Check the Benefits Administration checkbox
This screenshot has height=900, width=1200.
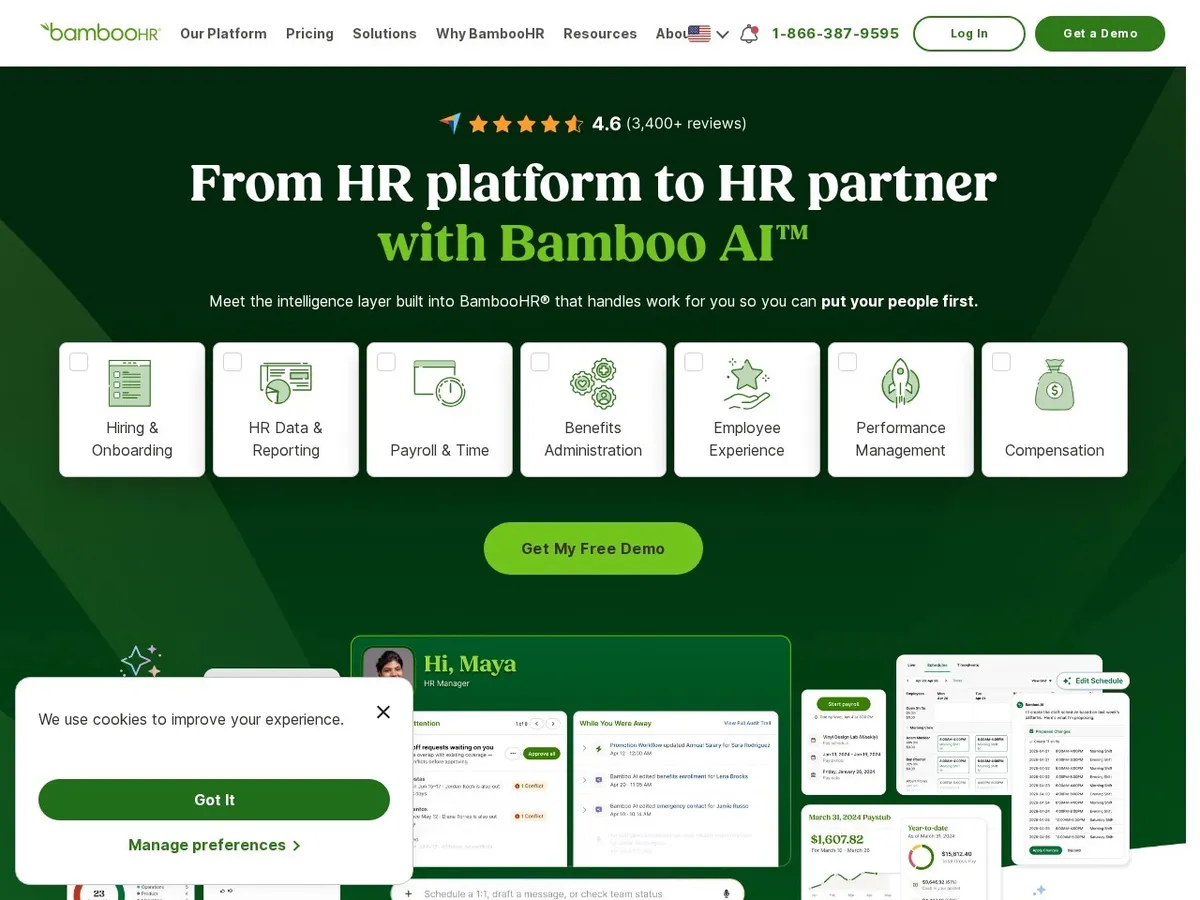point(540,362)
